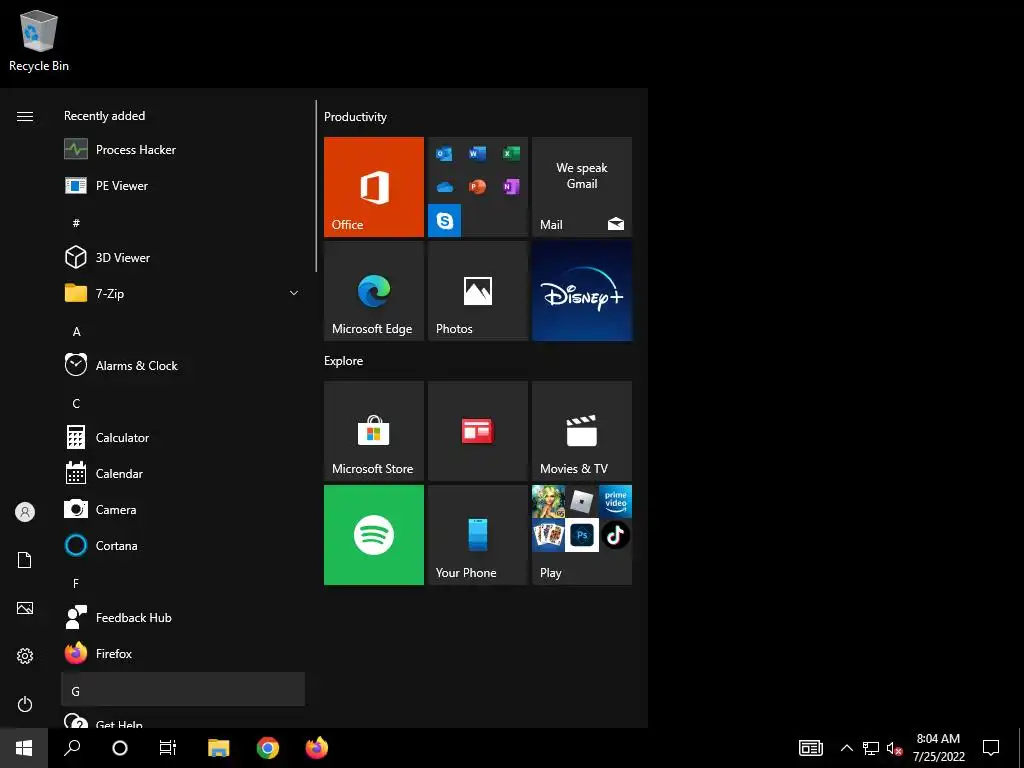This screenshot has width=1024, height=768.
Task: Open Pictures from Start sidebar
Action: pos(25,608)
